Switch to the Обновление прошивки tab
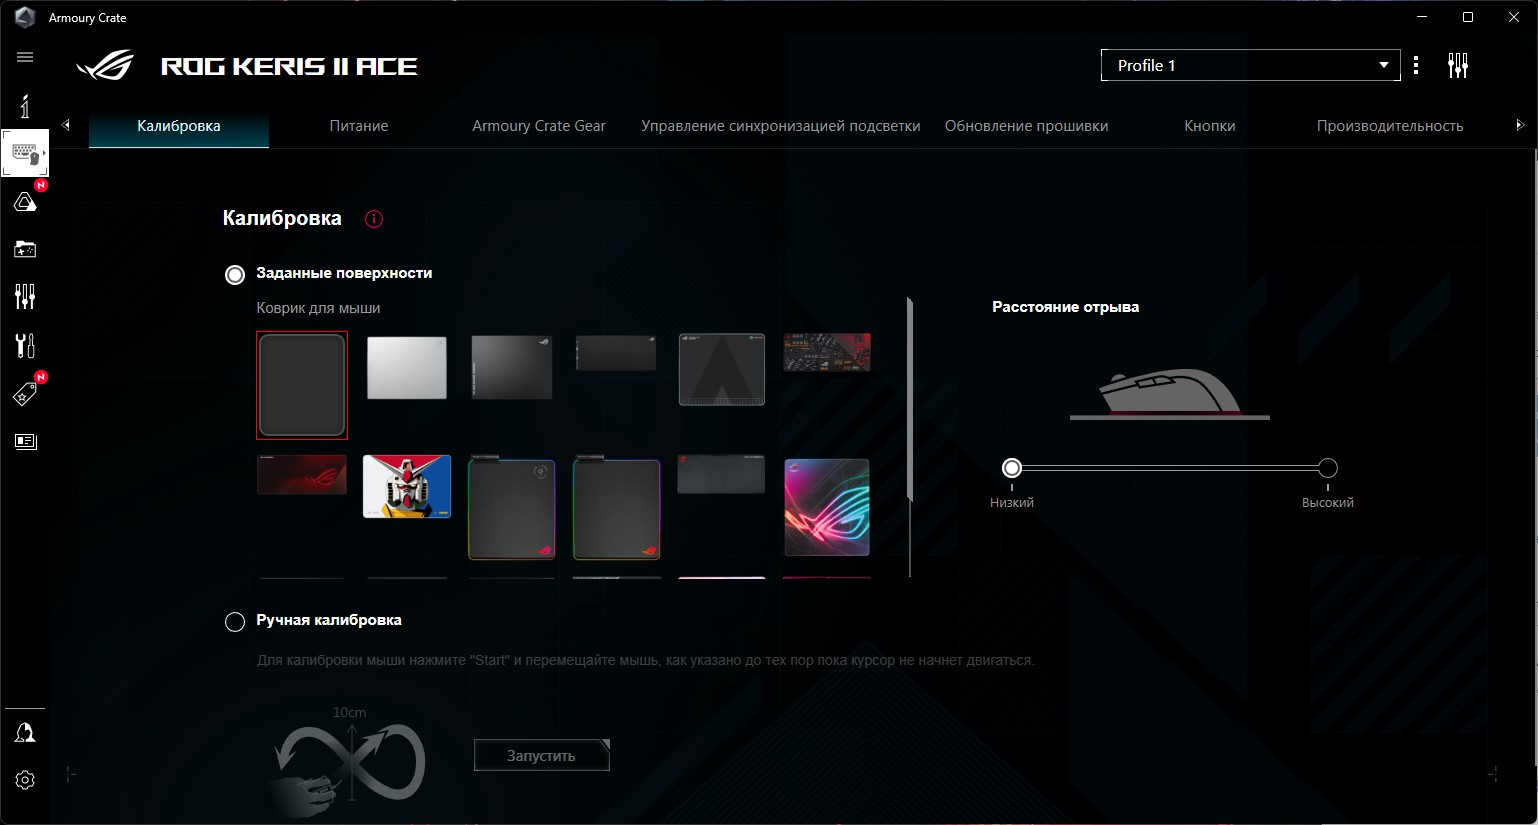Image resolution: width=1538 pixels, height=825 pixels. coord(1027,126)
